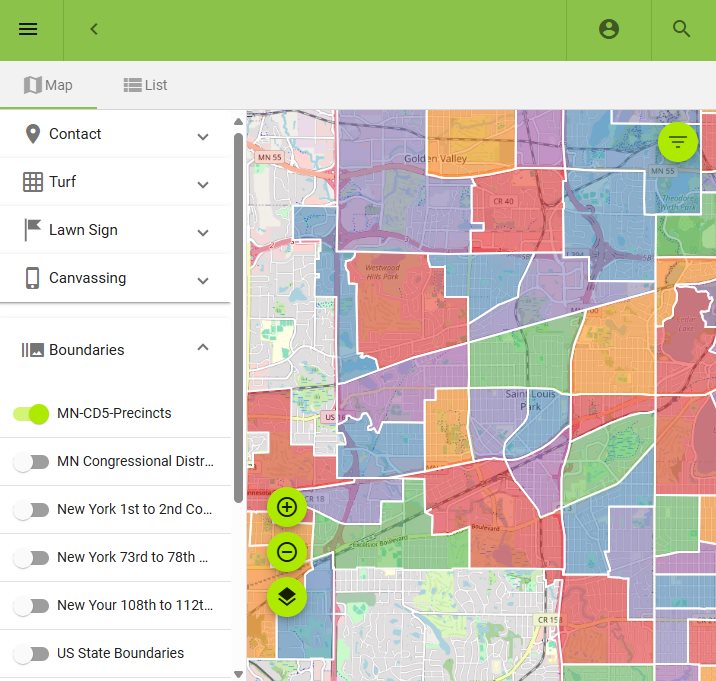Click the search magnifier icon

pos(682,29)
